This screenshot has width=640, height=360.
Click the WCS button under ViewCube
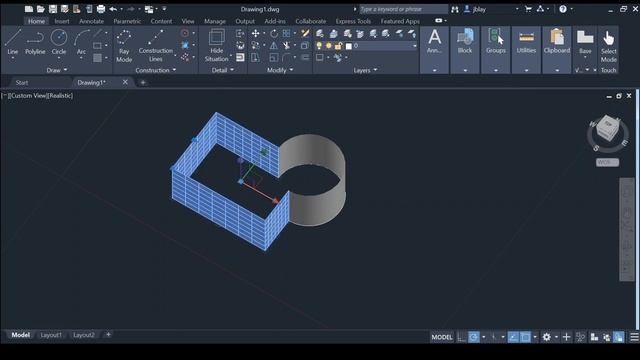(x=607, y=162)
